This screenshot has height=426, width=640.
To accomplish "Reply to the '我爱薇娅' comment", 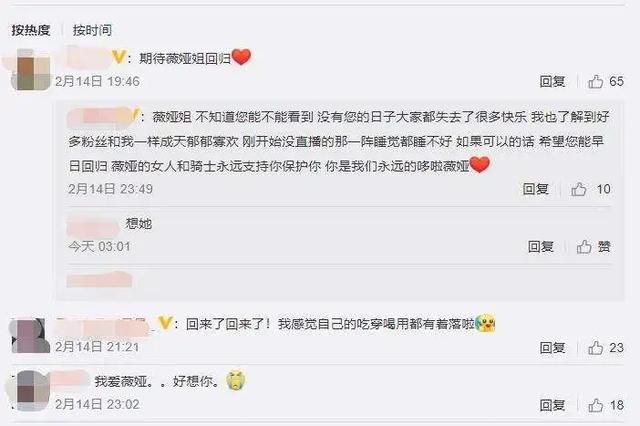I will click(552, 405).
